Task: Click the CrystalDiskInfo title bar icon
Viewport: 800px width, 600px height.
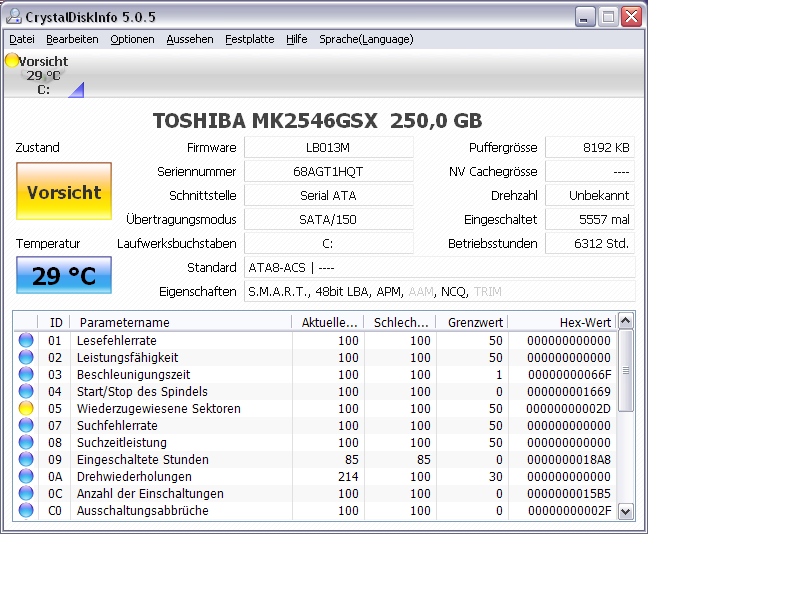Action: (14, 16)
